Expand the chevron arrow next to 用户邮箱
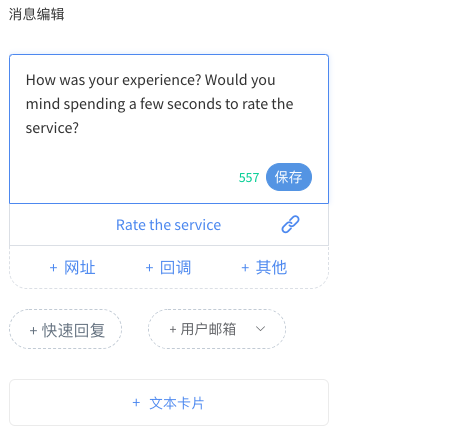The image size is (463, 435). tap(260, 329)
